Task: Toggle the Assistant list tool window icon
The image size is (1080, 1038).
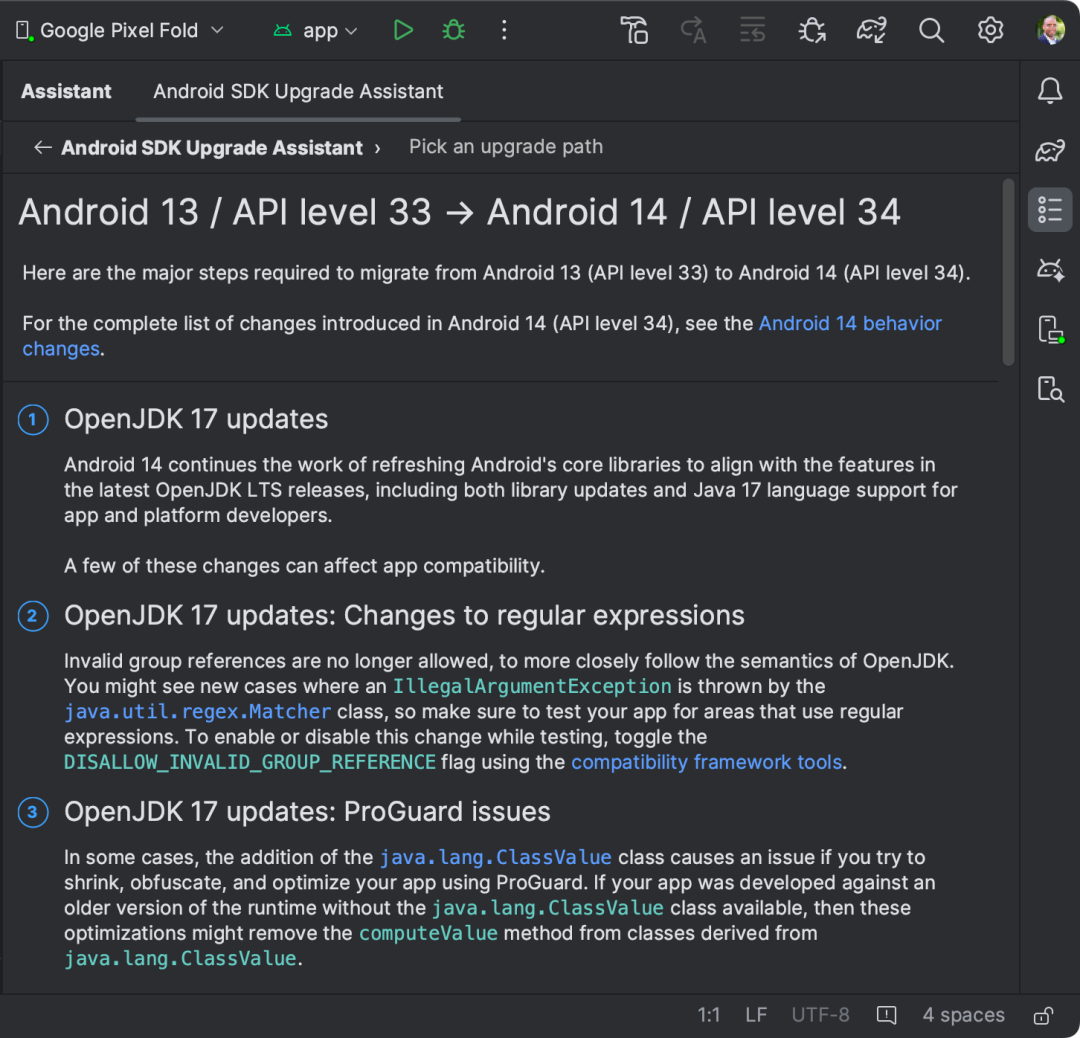Action: click(x=1050, y=209)
